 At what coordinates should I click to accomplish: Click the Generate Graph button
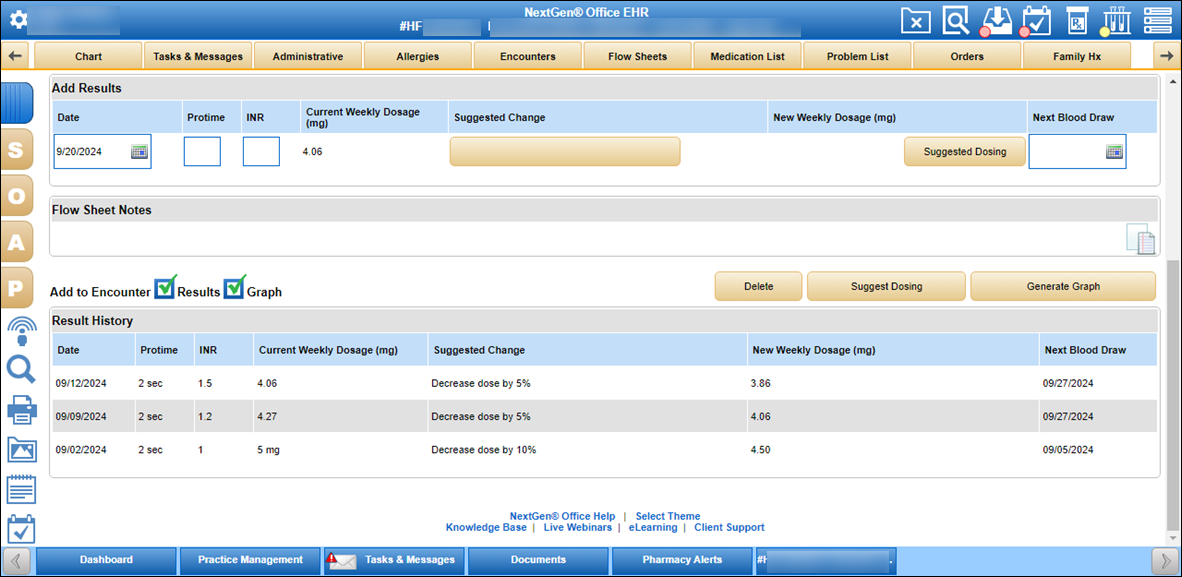click(x=1062, y=286)
